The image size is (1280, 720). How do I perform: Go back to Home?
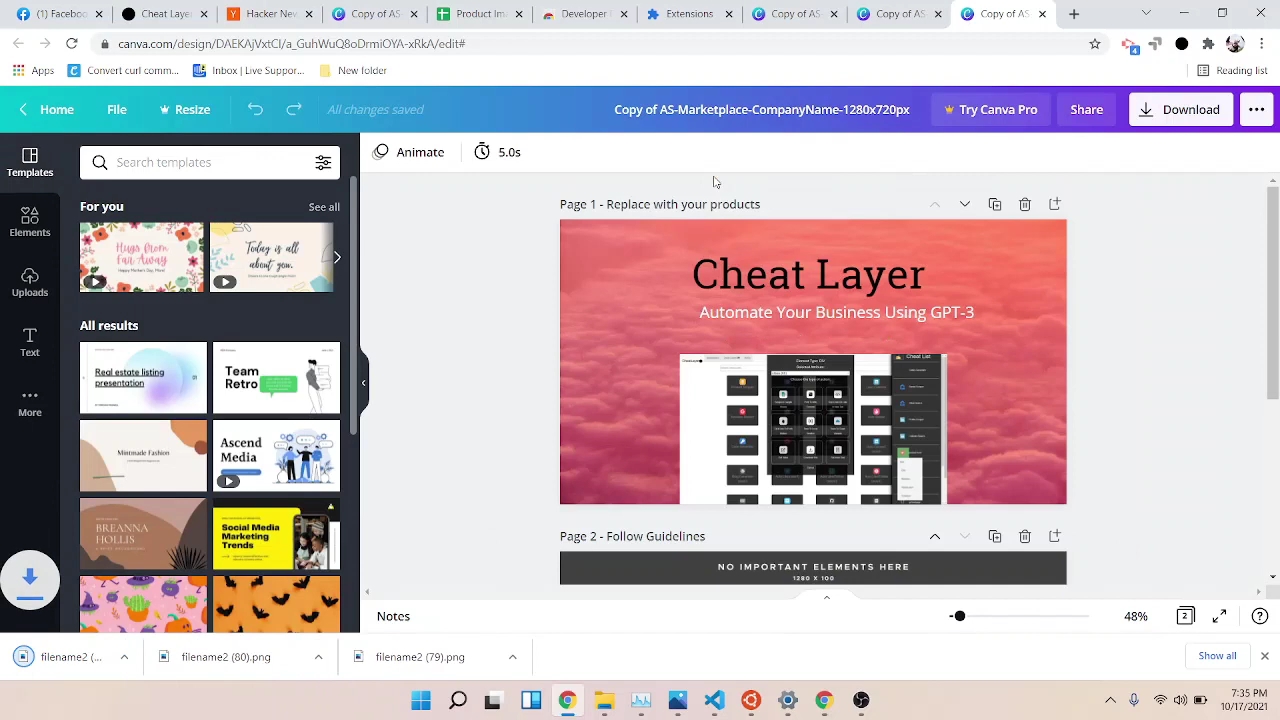[x=46, y=109]
